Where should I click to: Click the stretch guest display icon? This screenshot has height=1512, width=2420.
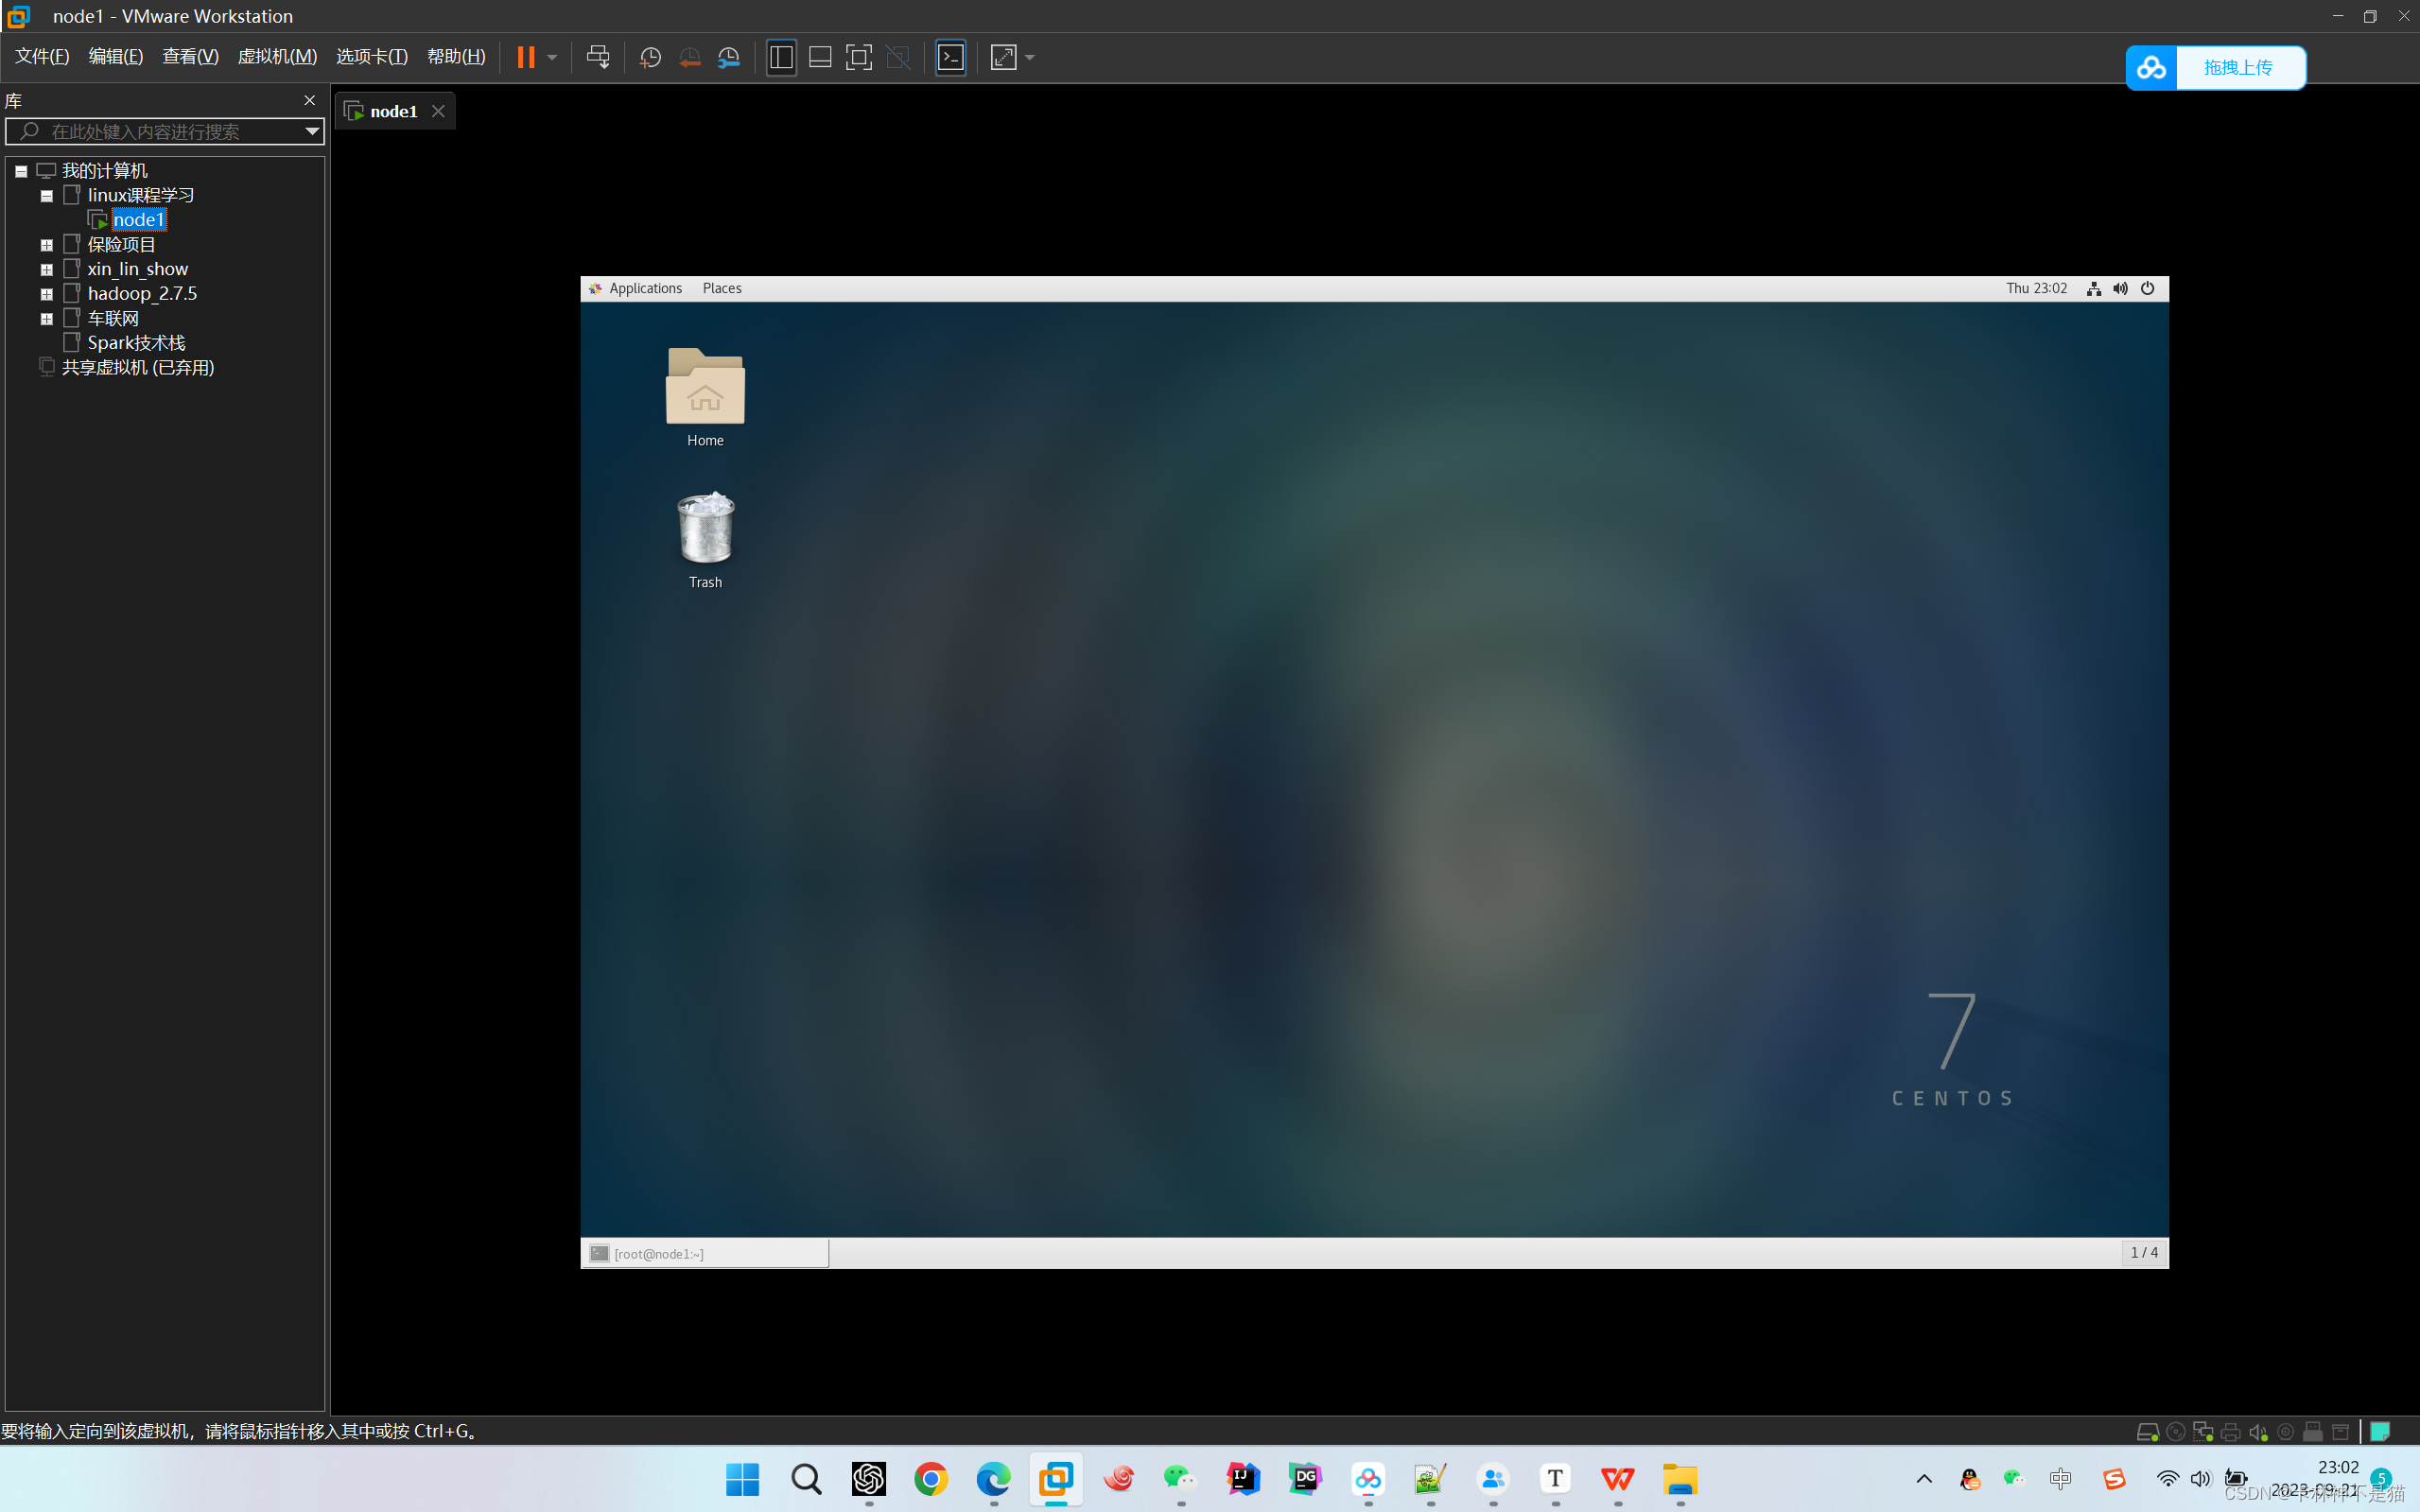tap(1003, 57)
